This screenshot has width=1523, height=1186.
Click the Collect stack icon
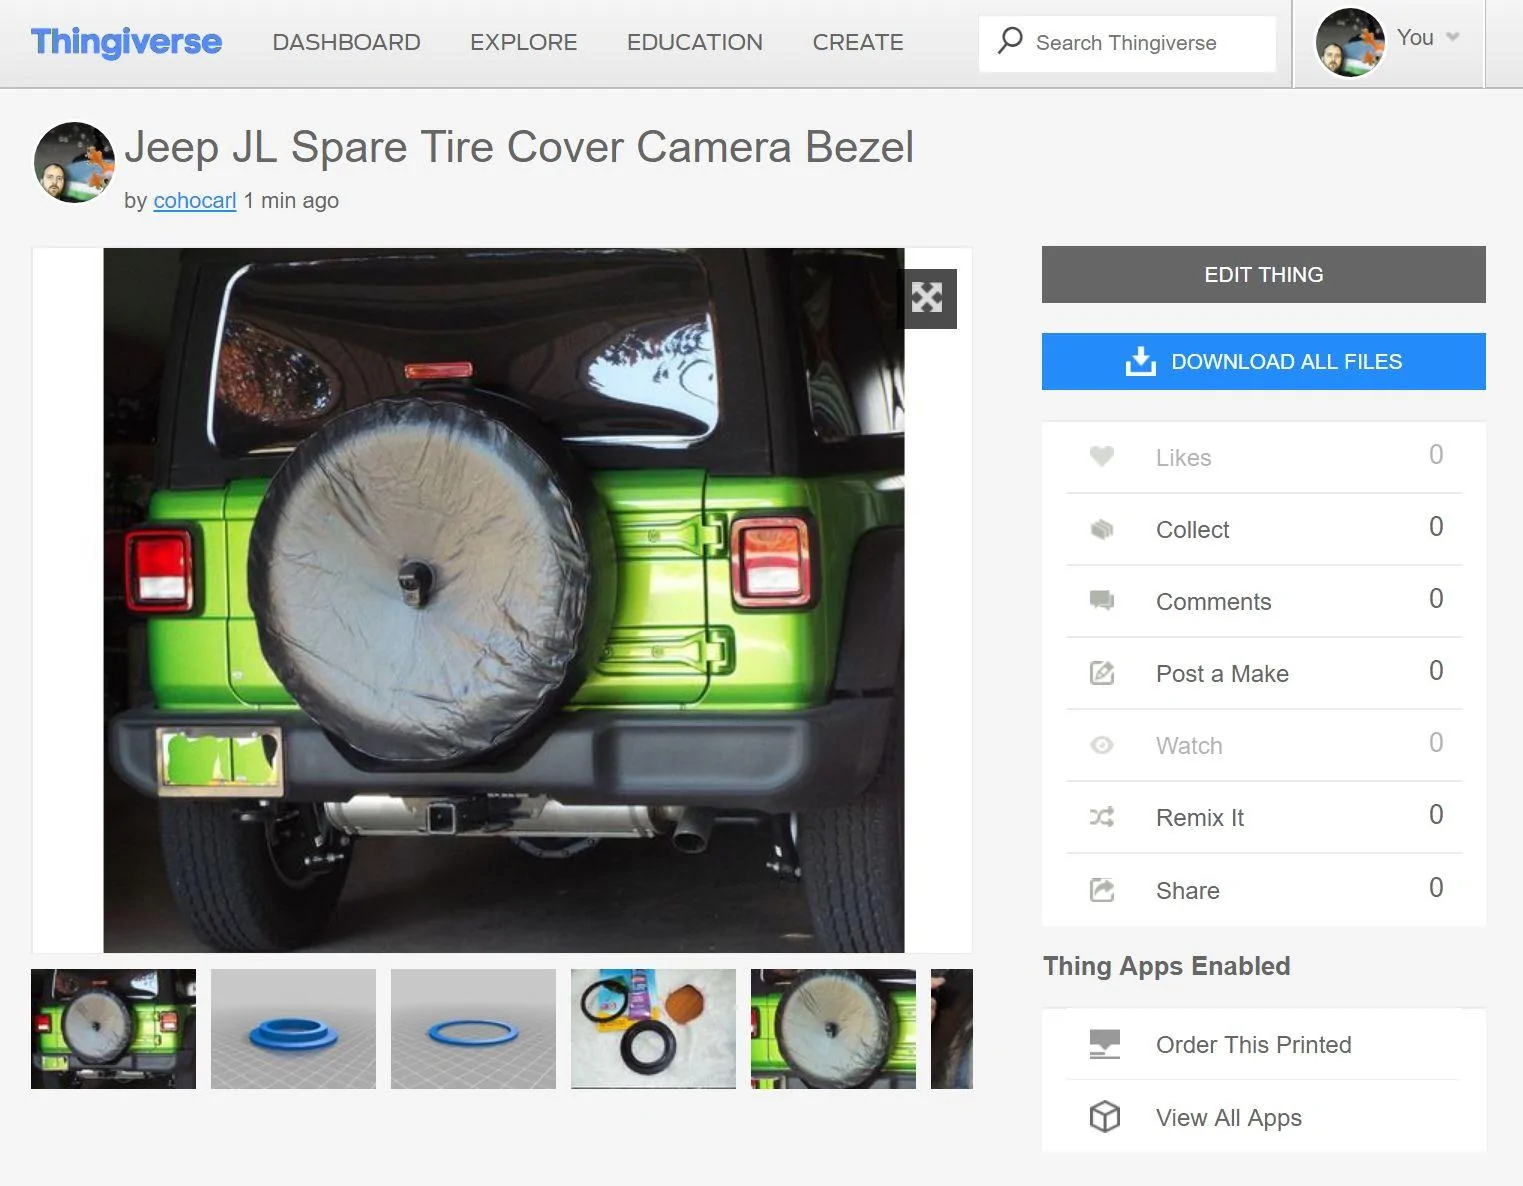point(1102,529)
